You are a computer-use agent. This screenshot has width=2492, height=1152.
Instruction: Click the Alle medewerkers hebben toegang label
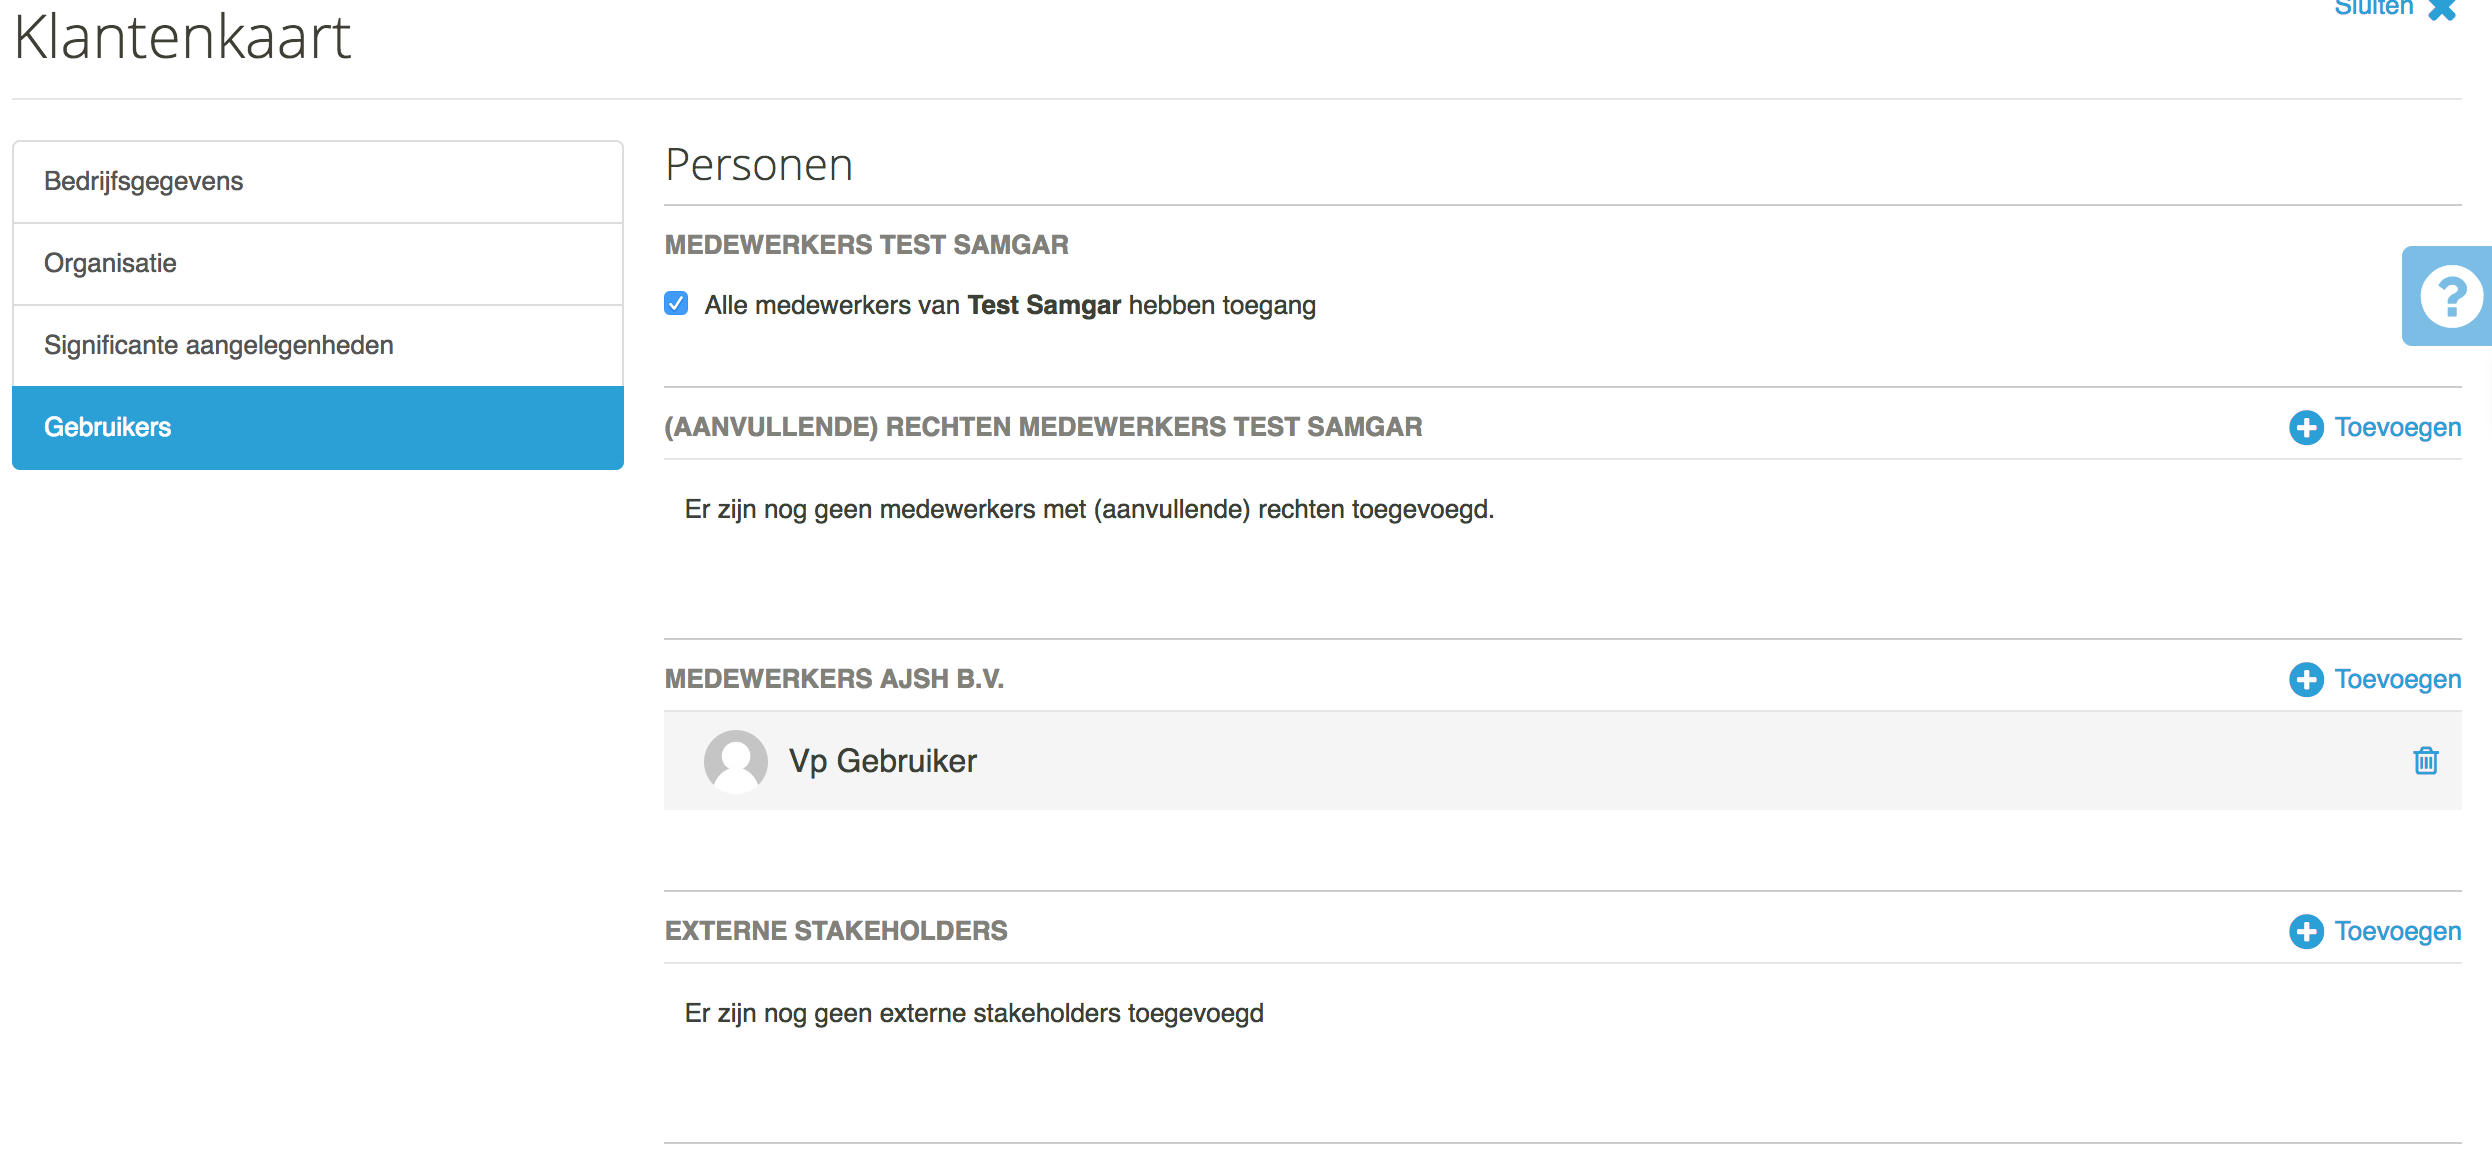1010,305
